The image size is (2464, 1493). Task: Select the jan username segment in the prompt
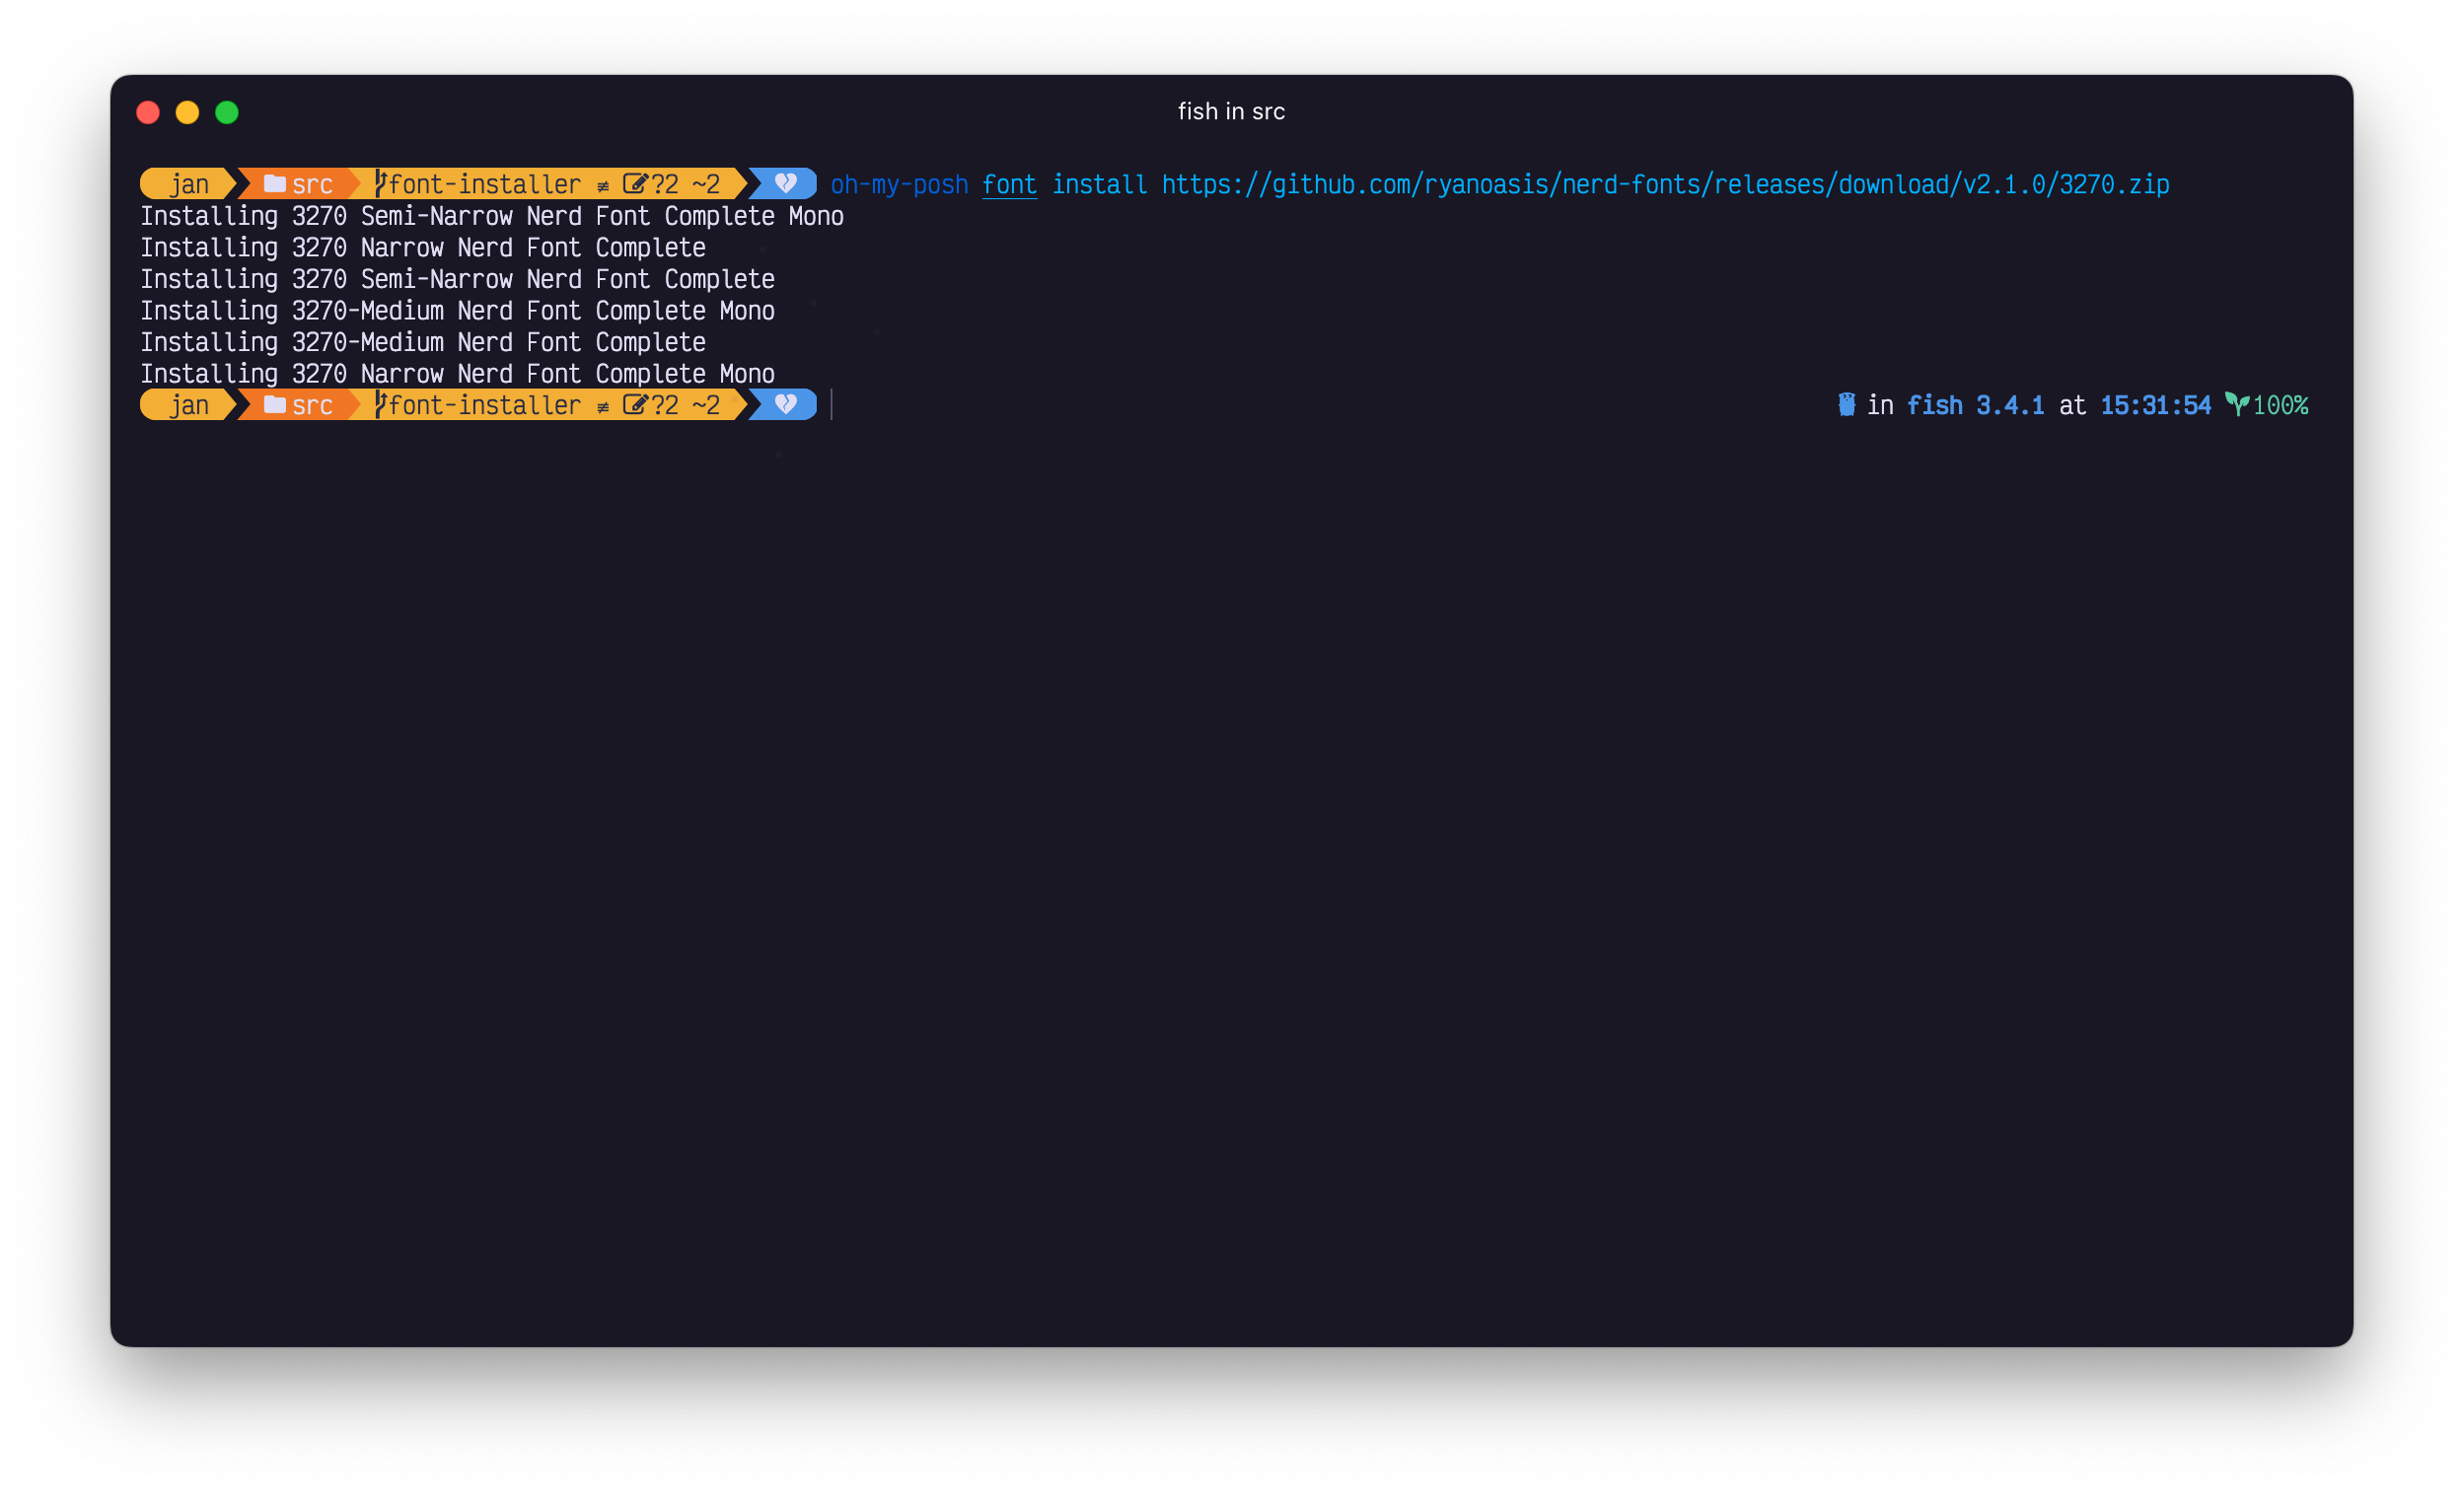(x=190, y=184)
